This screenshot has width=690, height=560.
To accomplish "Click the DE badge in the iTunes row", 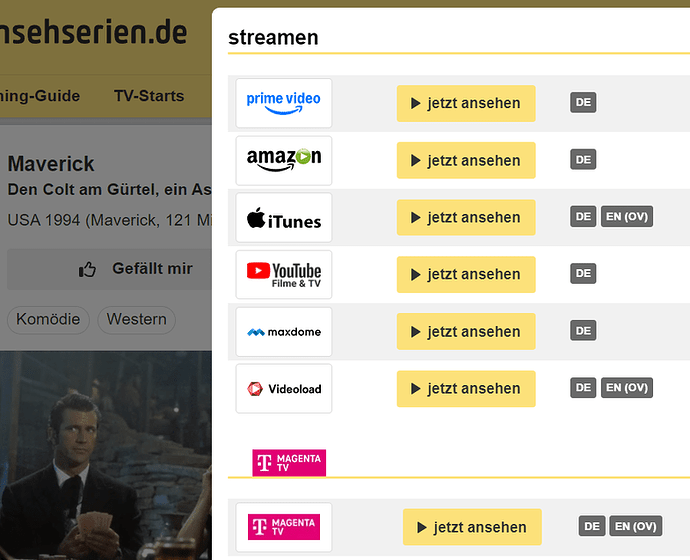I will click(x=583, y=216).
